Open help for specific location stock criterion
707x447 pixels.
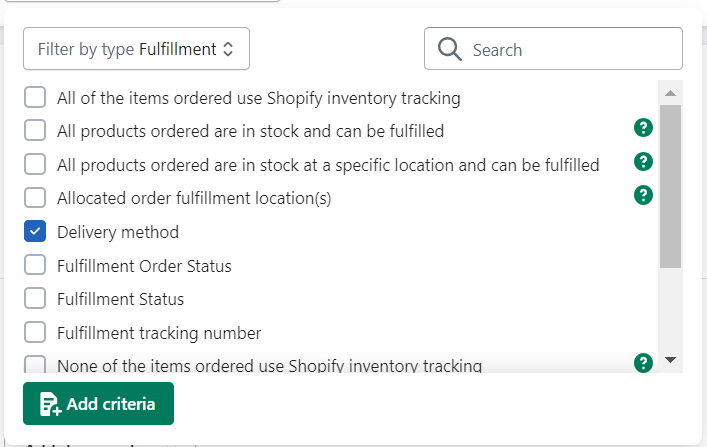pos(643,161)
